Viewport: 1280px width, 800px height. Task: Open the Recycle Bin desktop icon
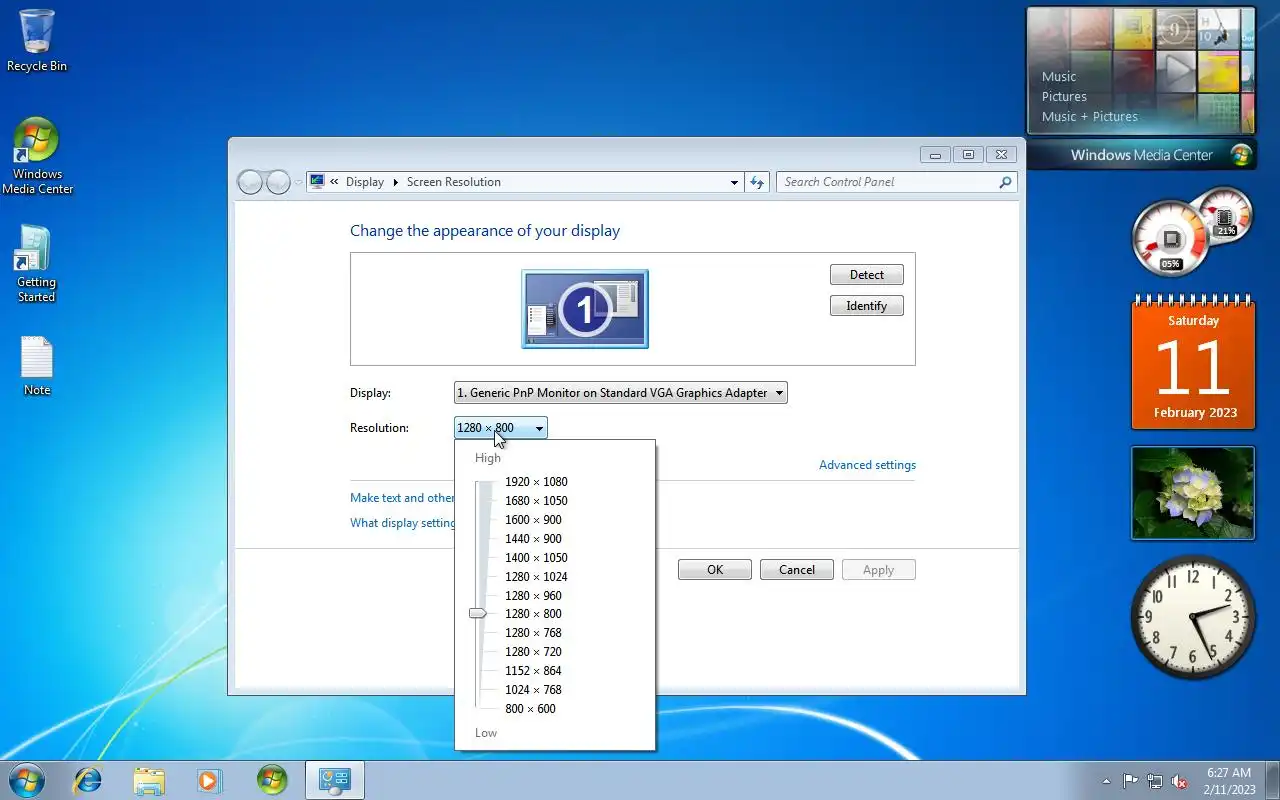pos(37,40)
